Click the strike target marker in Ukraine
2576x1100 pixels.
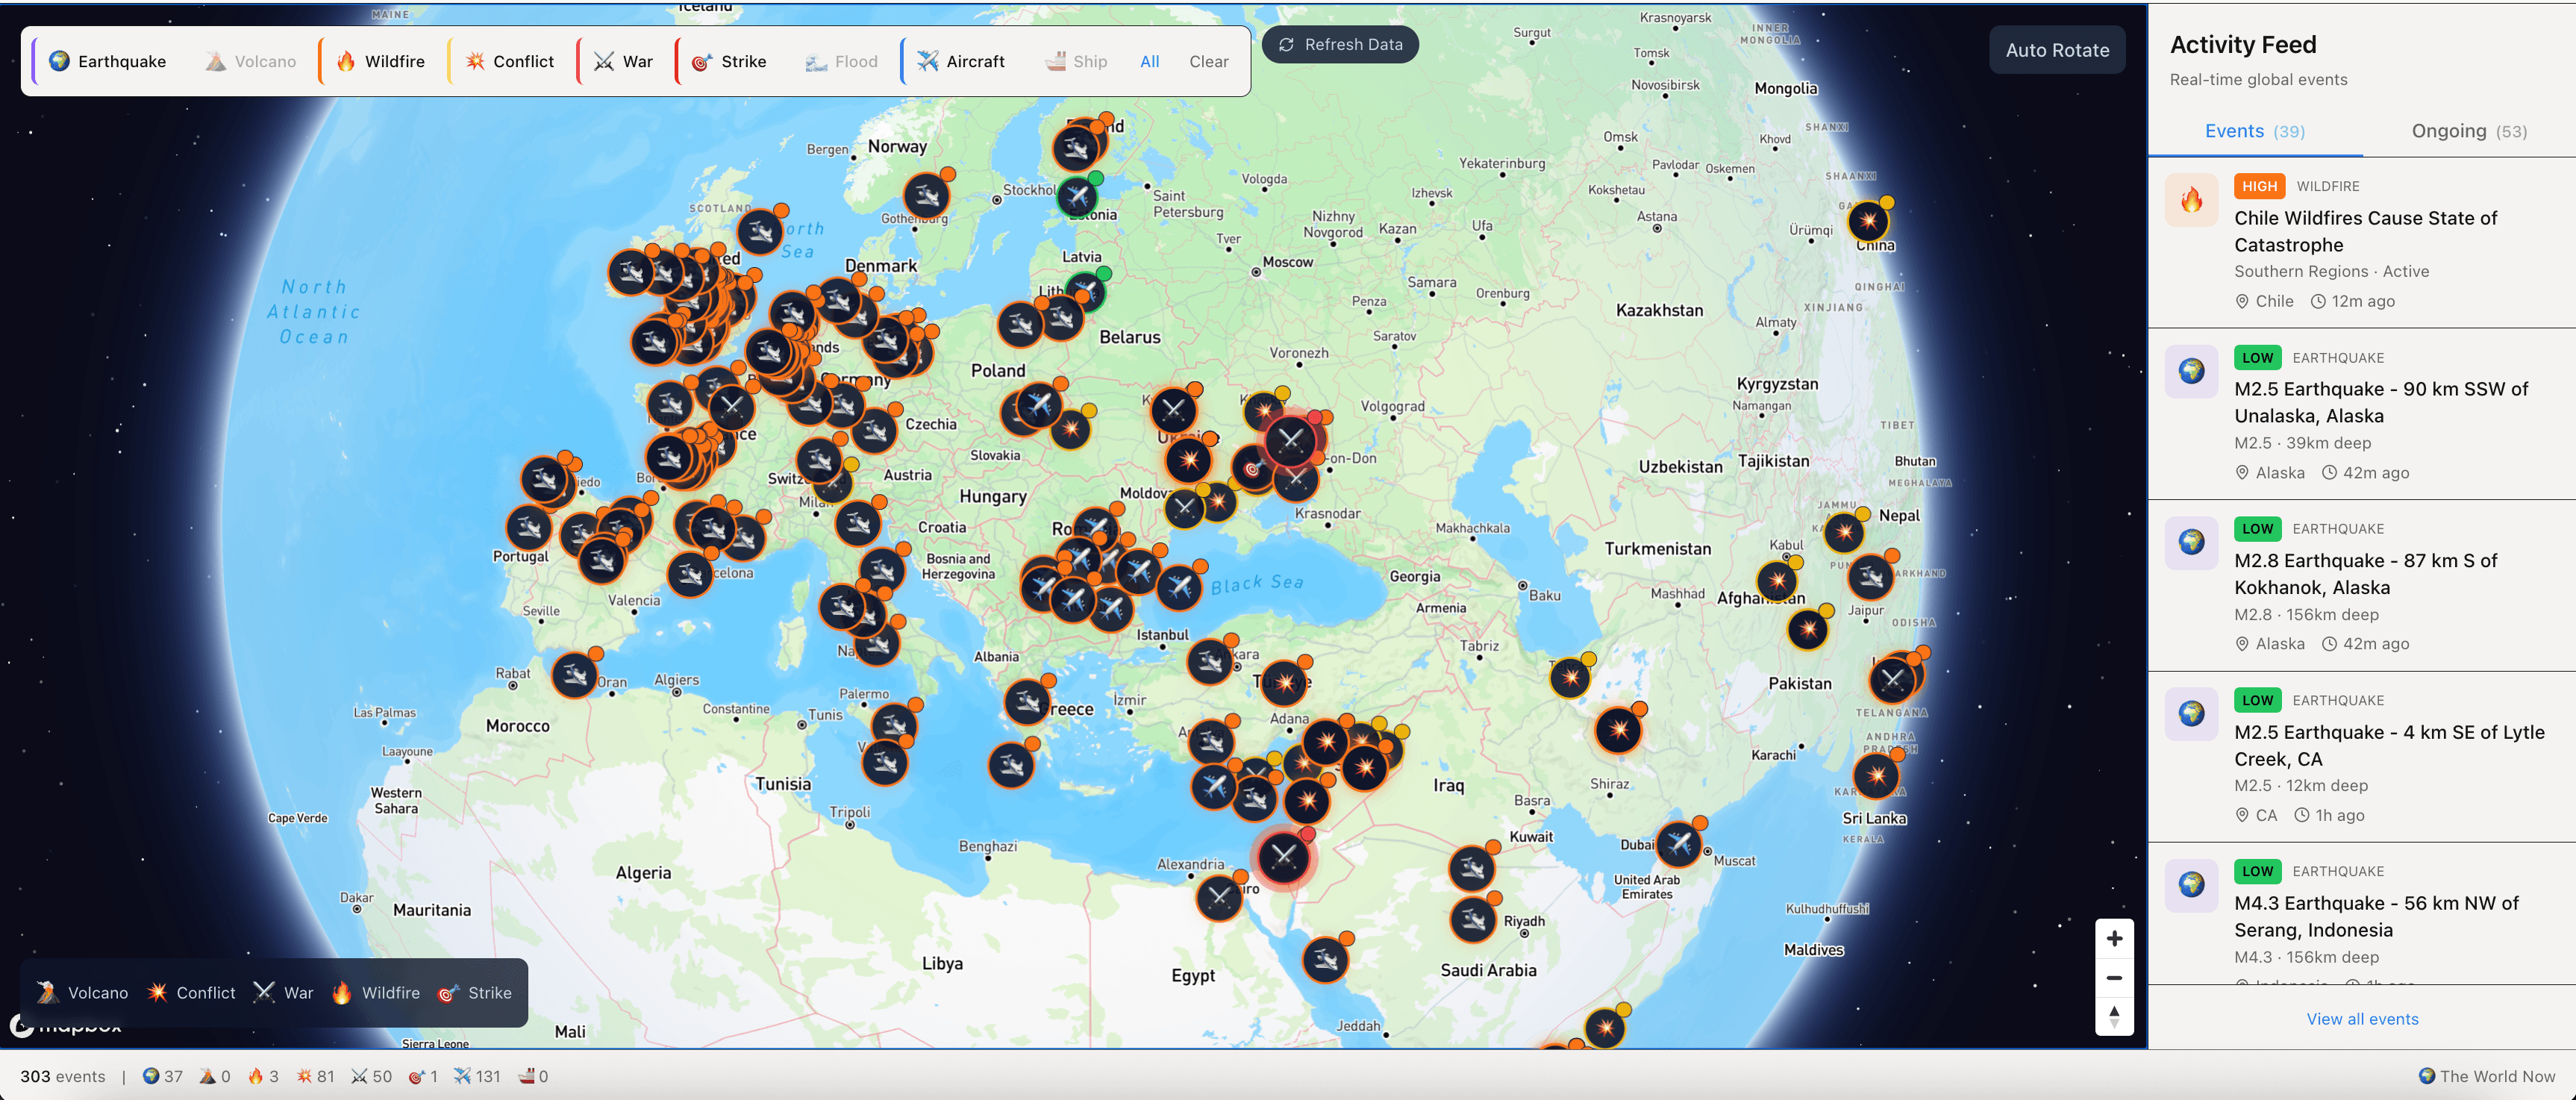pyautogui.click(x=1252, y=468)
